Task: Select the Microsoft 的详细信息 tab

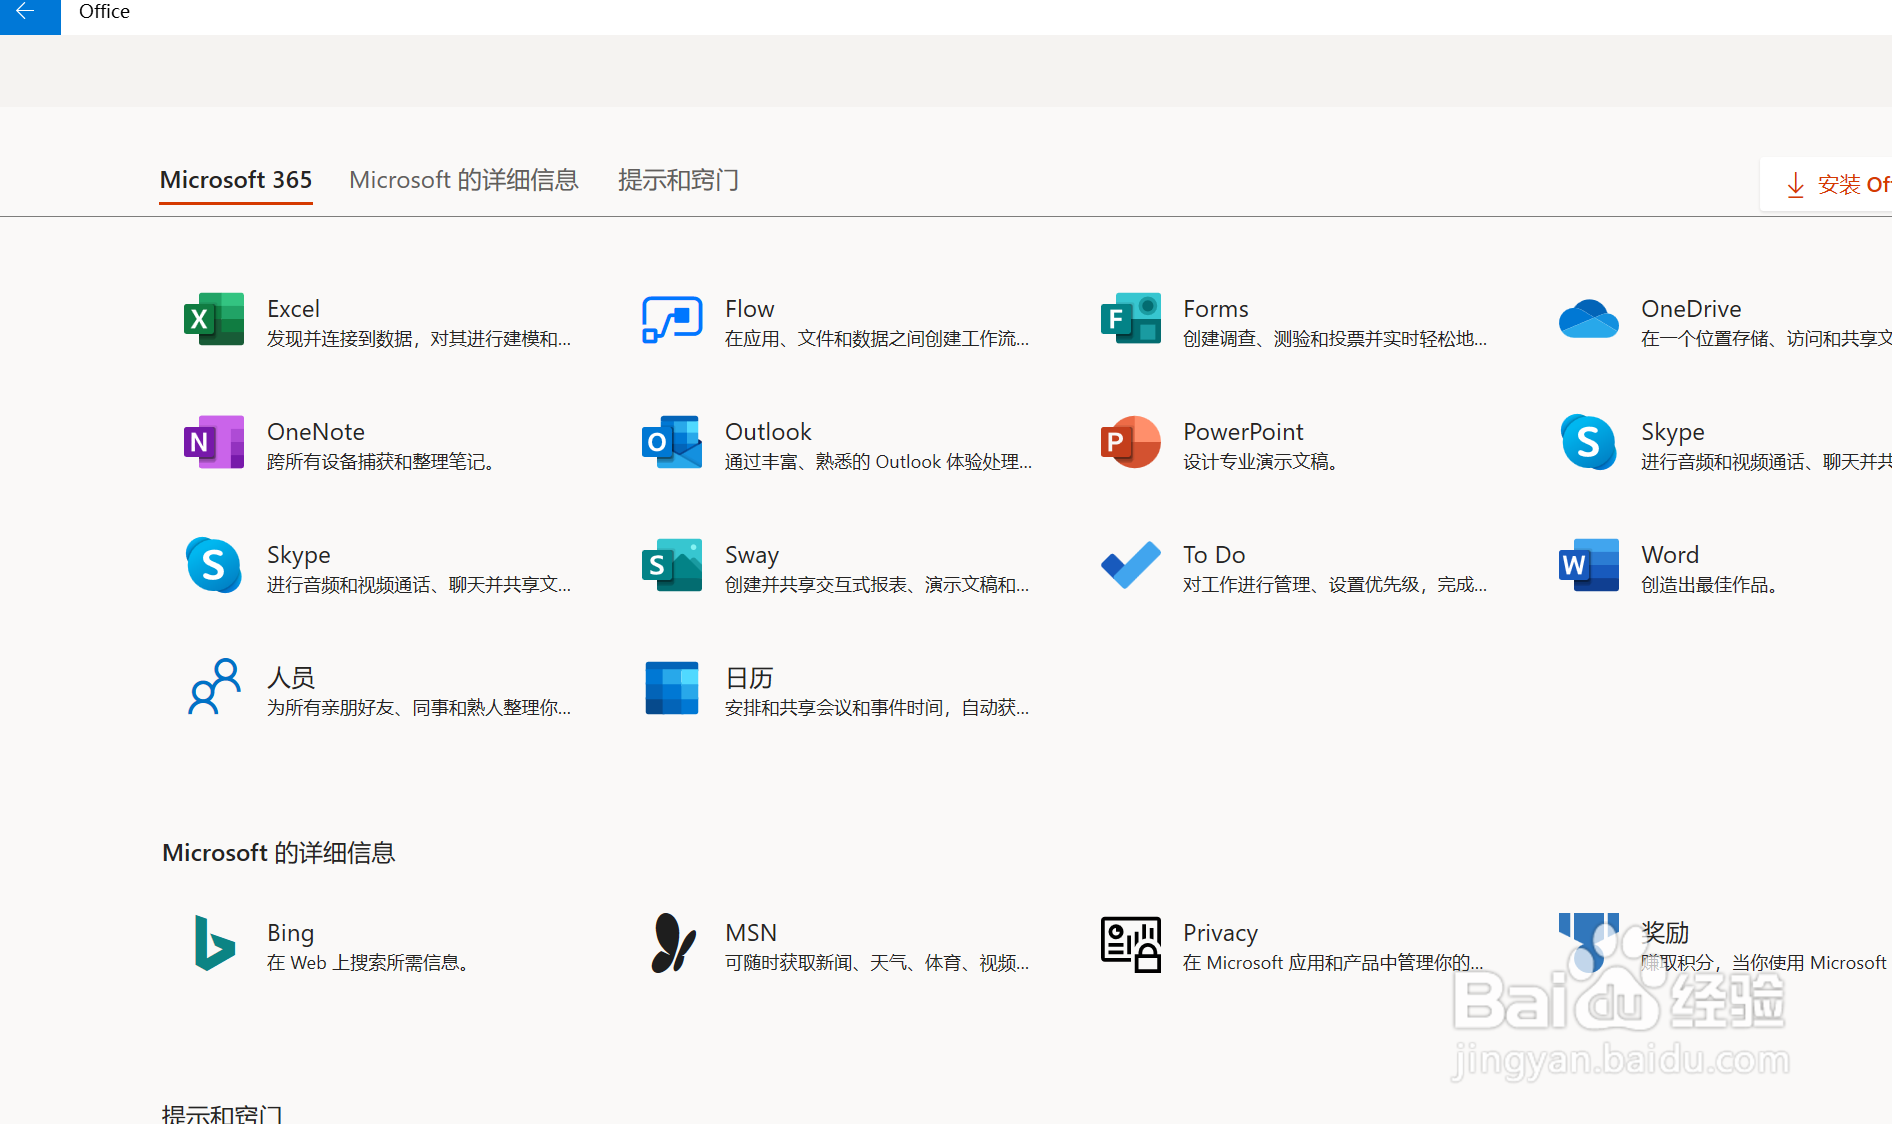Action: (464, 180)
